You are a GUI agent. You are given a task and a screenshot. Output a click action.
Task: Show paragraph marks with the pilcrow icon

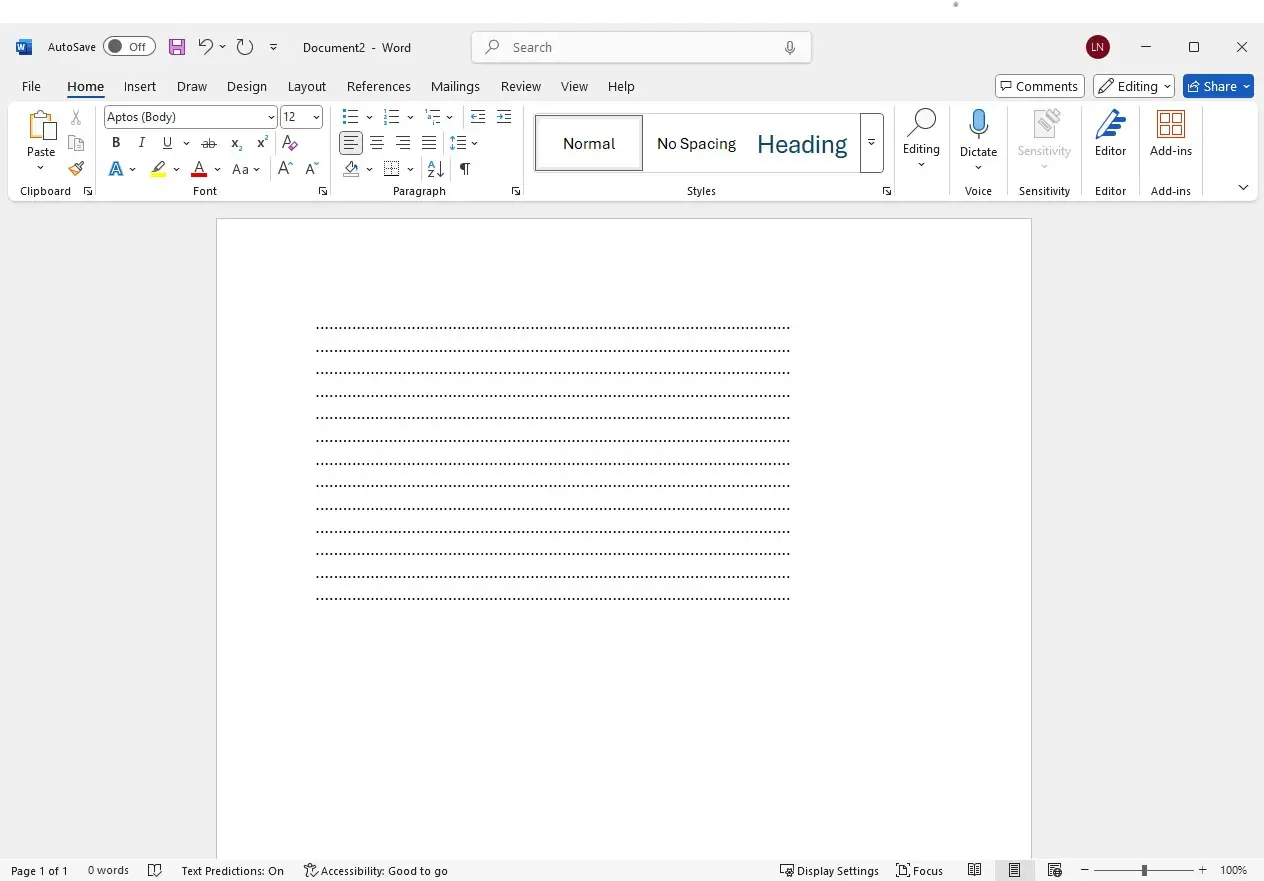(x=465, y=169)
